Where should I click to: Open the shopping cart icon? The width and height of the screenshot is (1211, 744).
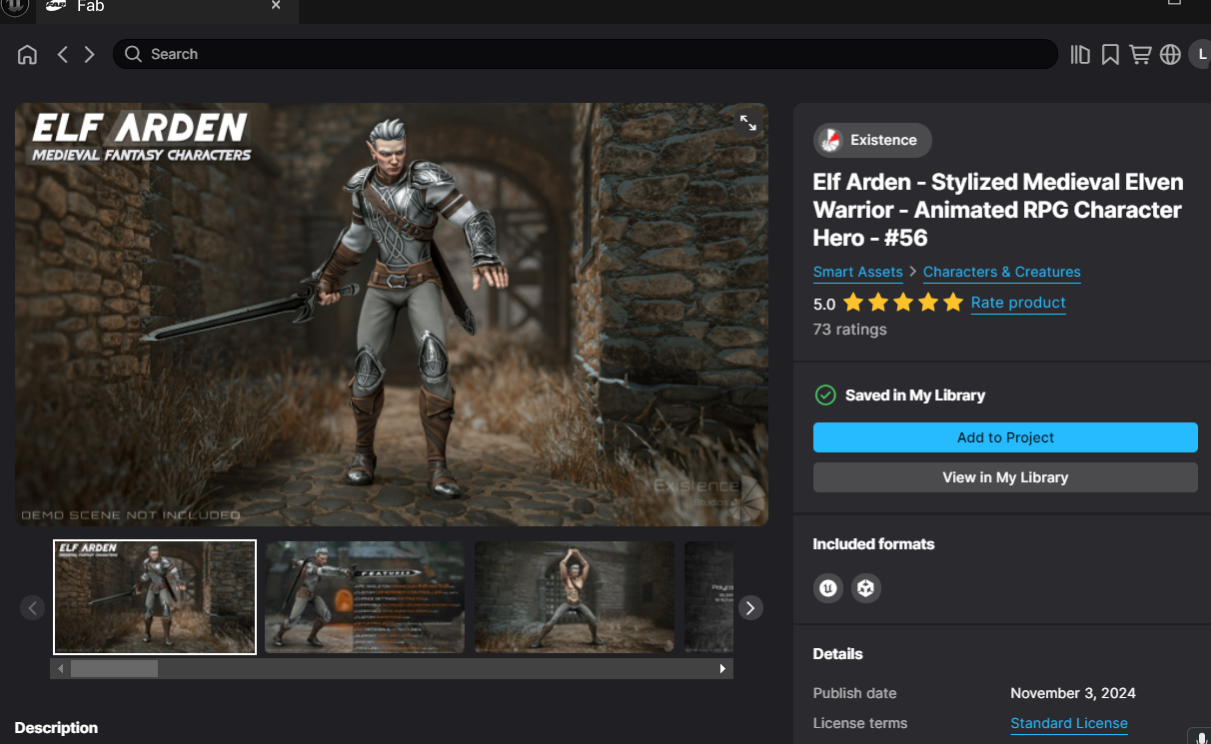pyautogui.click(x=1140, y=54)
